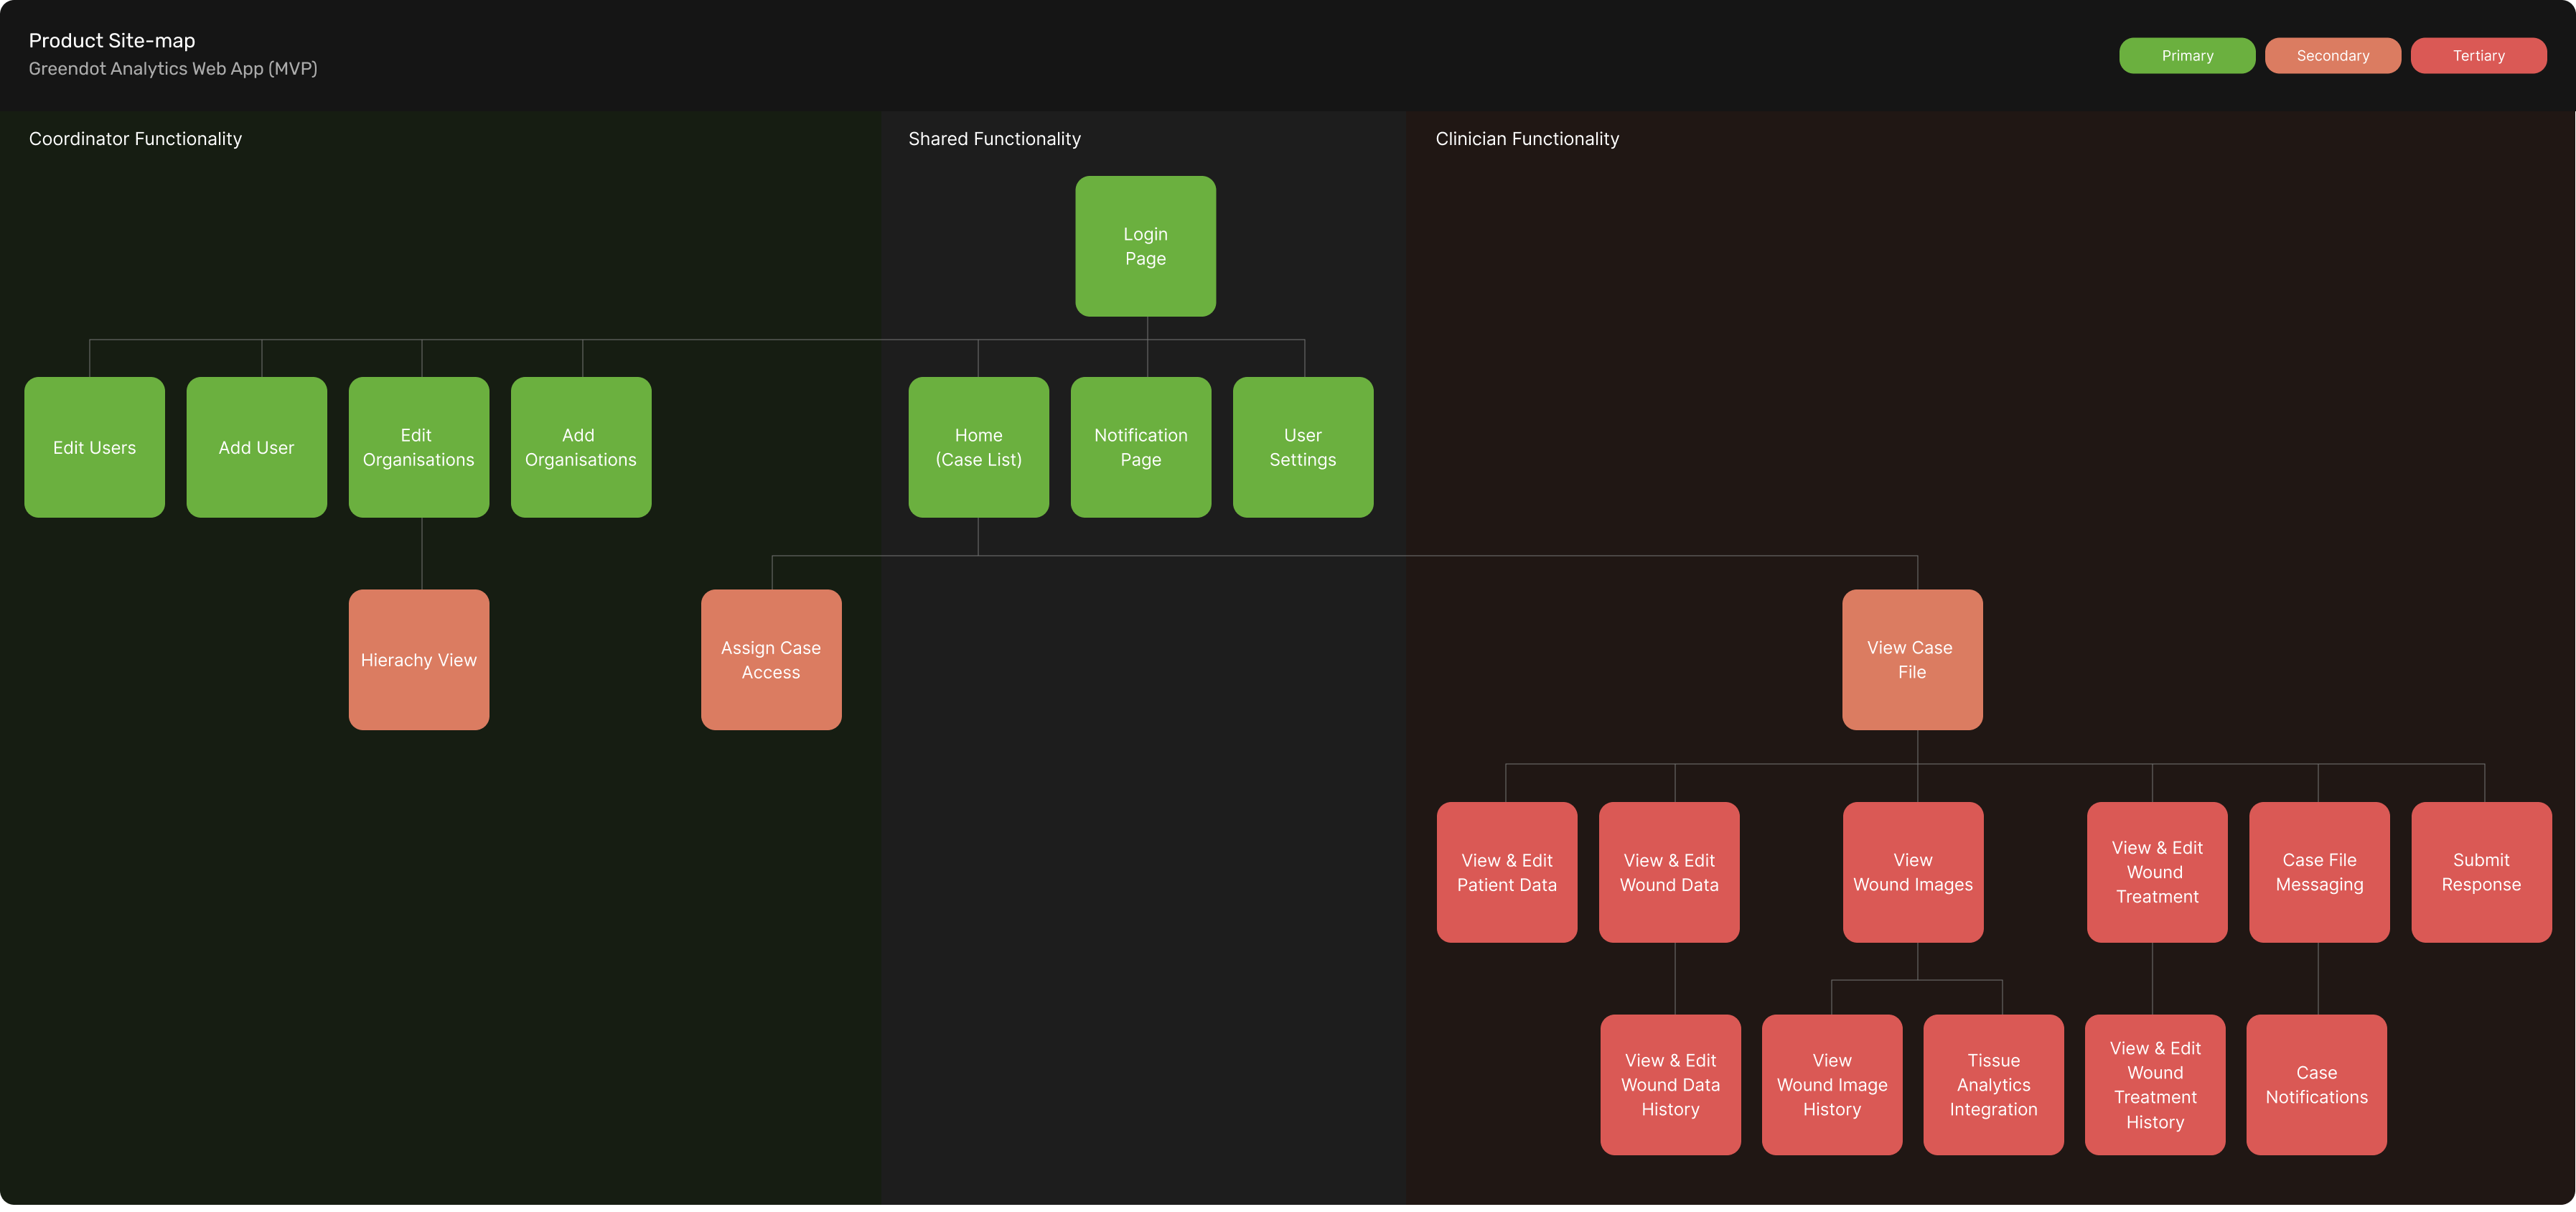Select the Assign Case Access box

coord(770,659)
